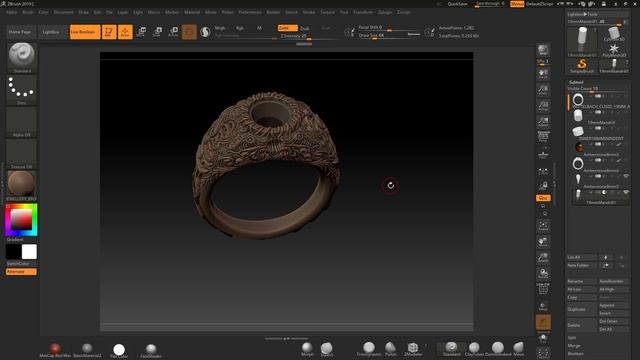The width and height of the screenshot is (640, 360).
Task: Click the BPR render icon
Action: click(x=543, y=50)
